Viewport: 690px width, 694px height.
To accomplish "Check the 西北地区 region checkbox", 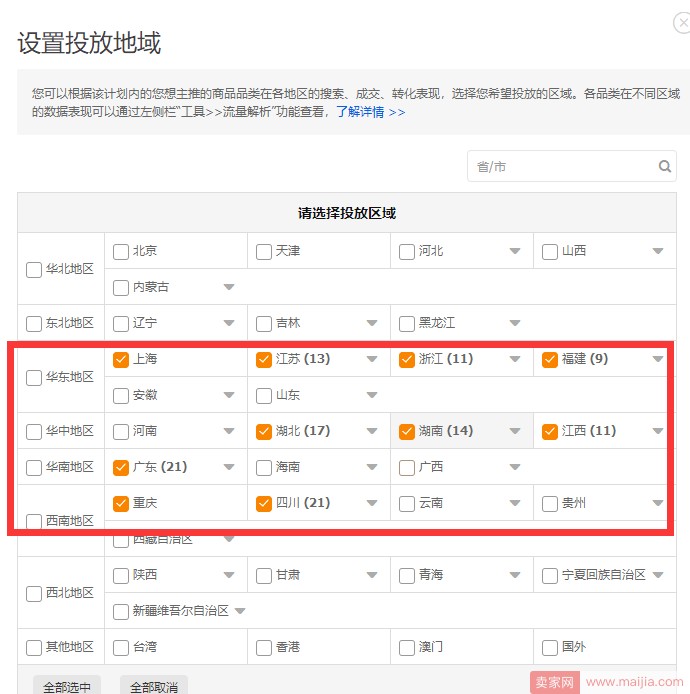I will point(34,594).
